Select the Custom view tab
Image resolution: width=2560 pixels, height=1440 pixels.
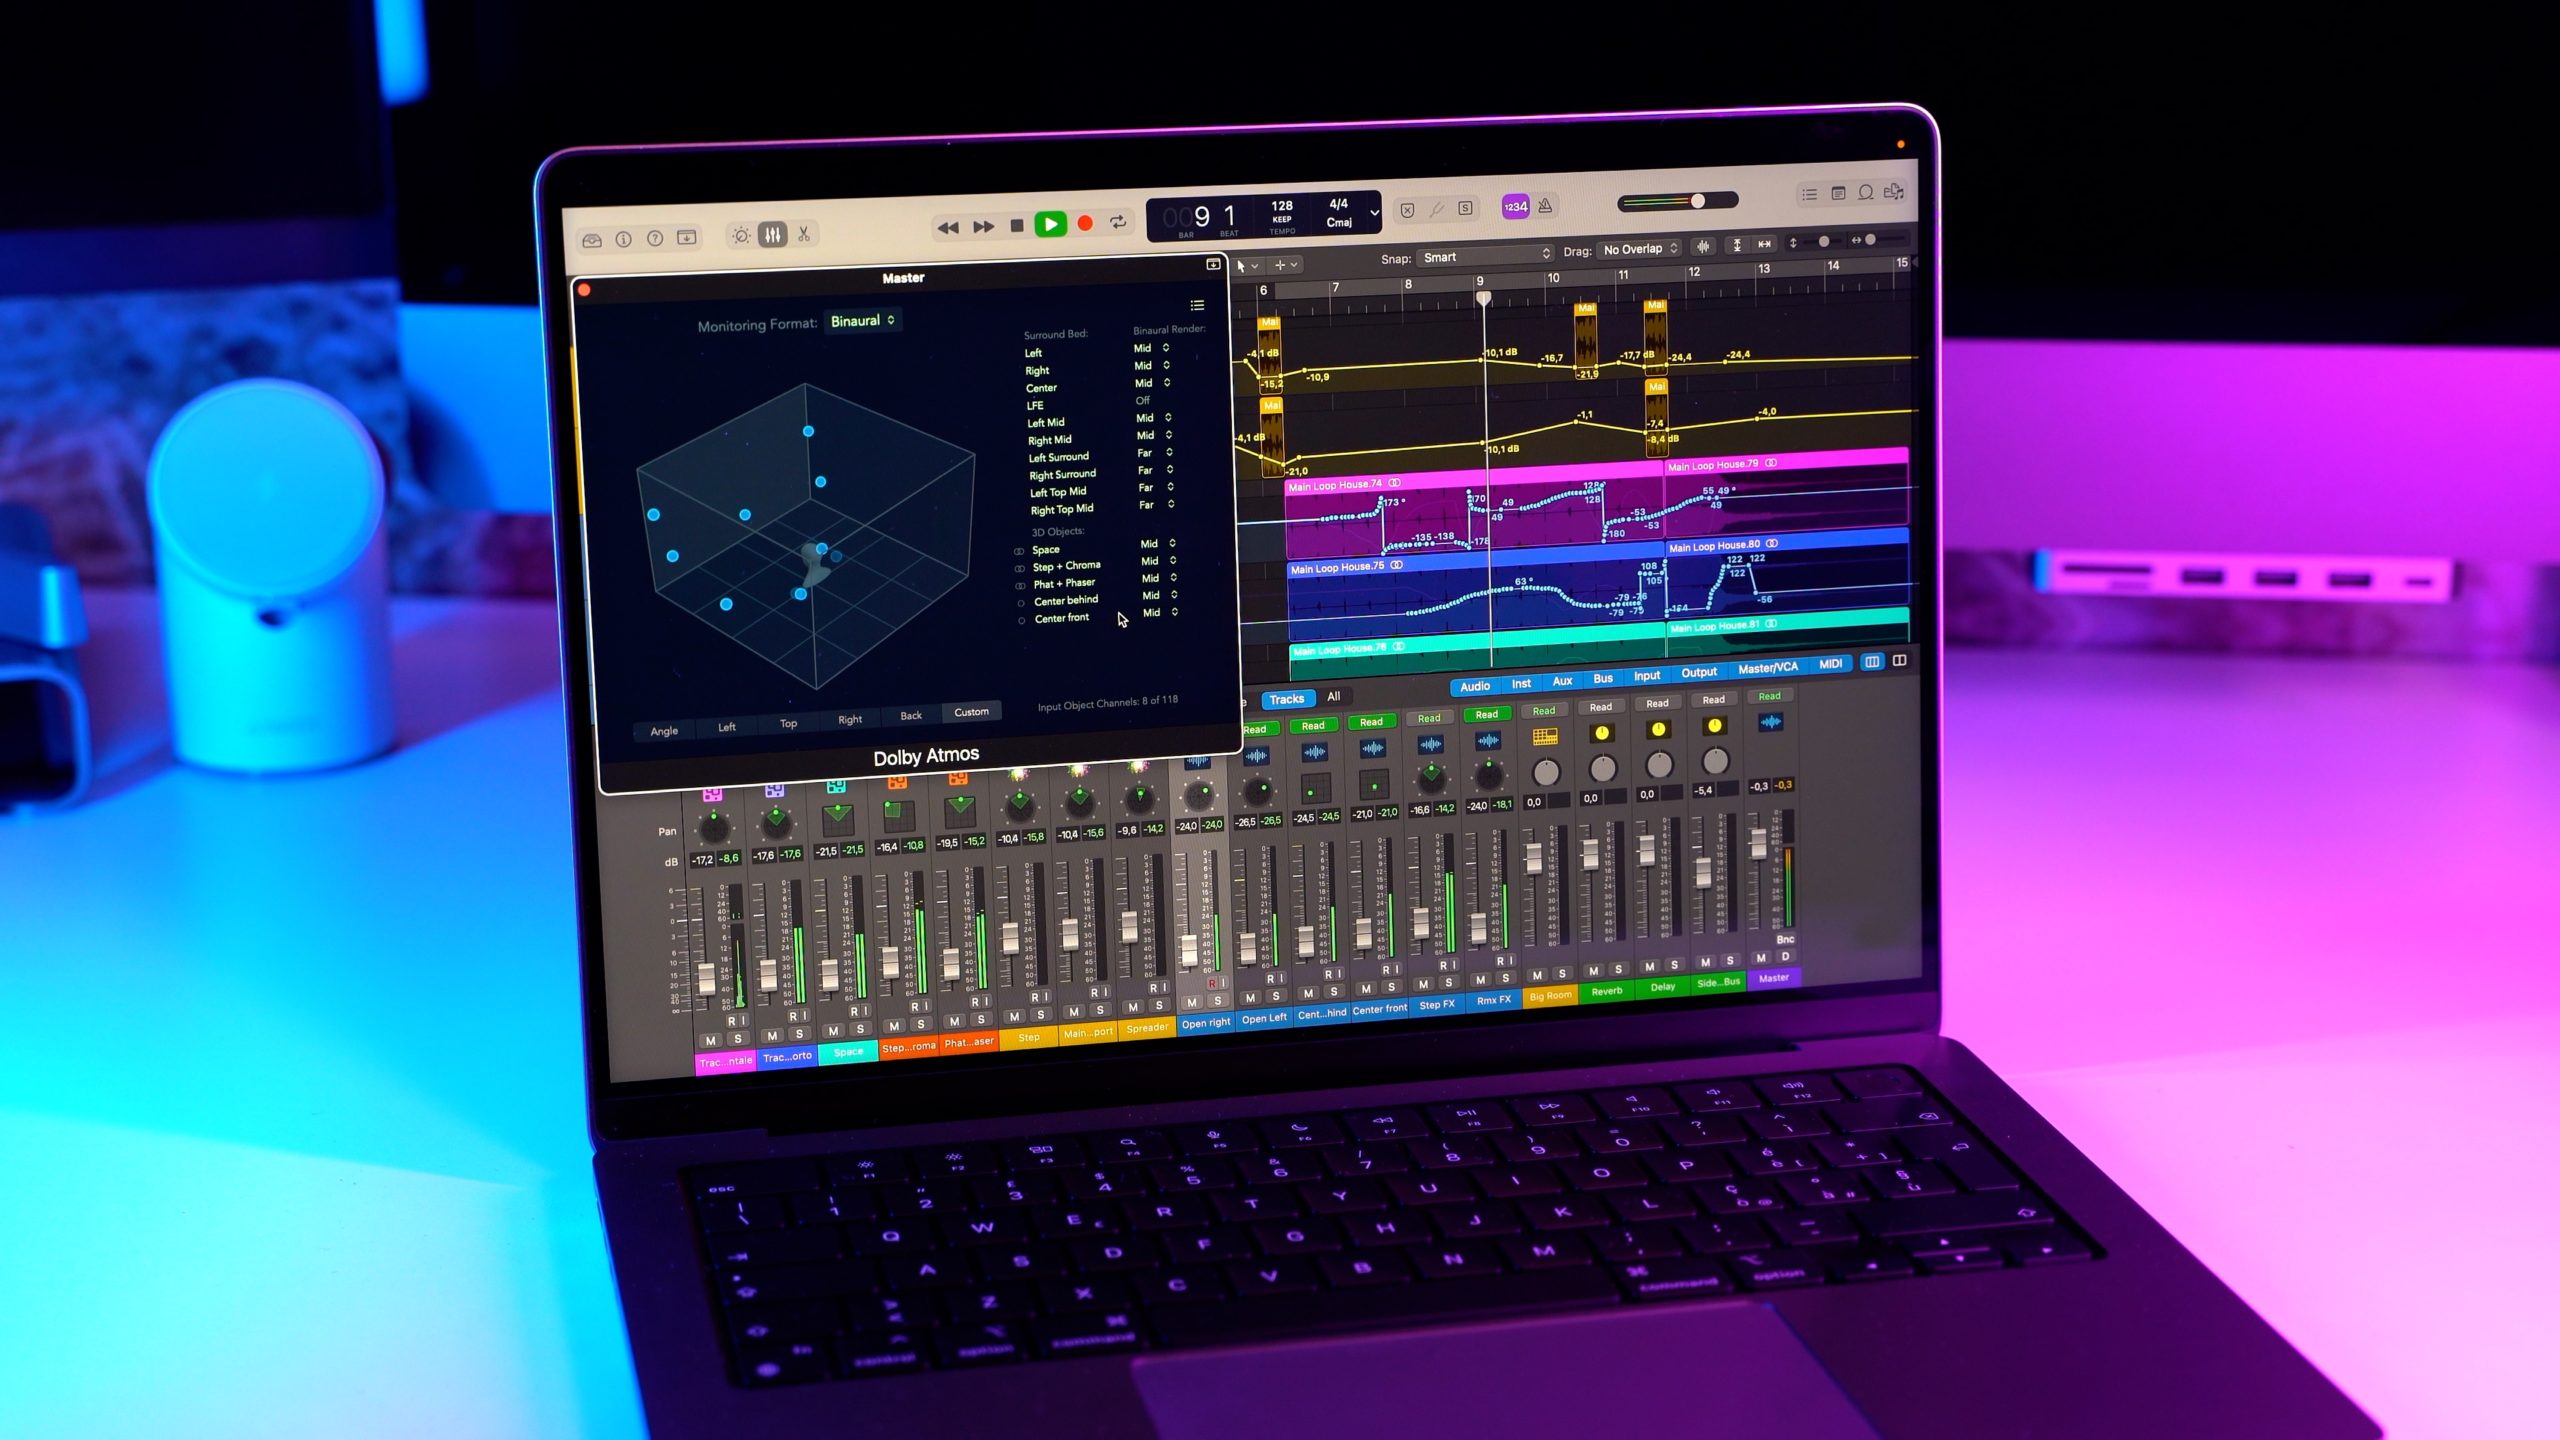point(971,712)
